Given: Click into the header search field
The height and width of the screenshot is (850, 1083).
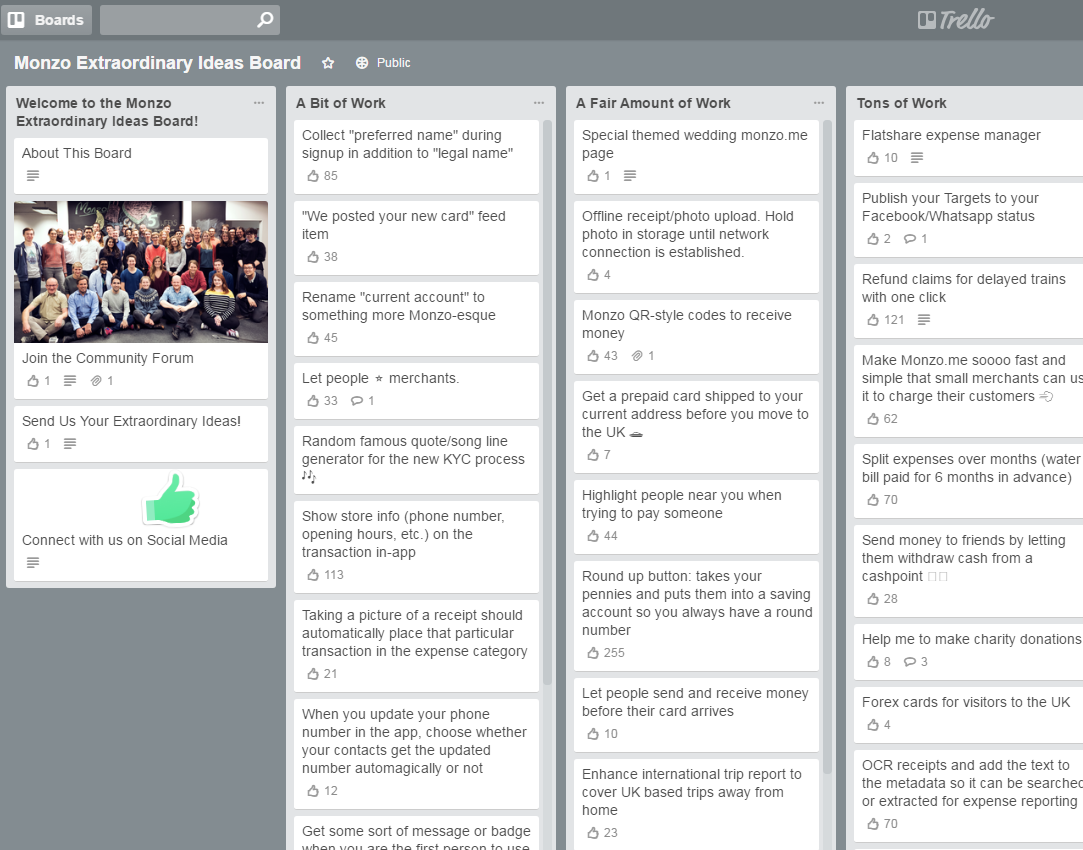Looking at the screenshot, I should click(190, 20).
